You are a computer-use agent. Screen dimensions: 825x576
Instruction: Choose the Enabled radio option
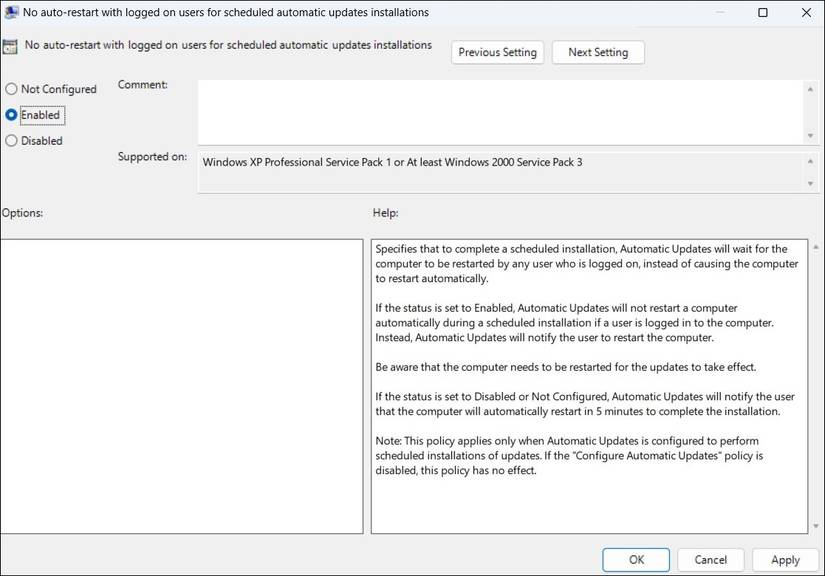coord(12,115)
